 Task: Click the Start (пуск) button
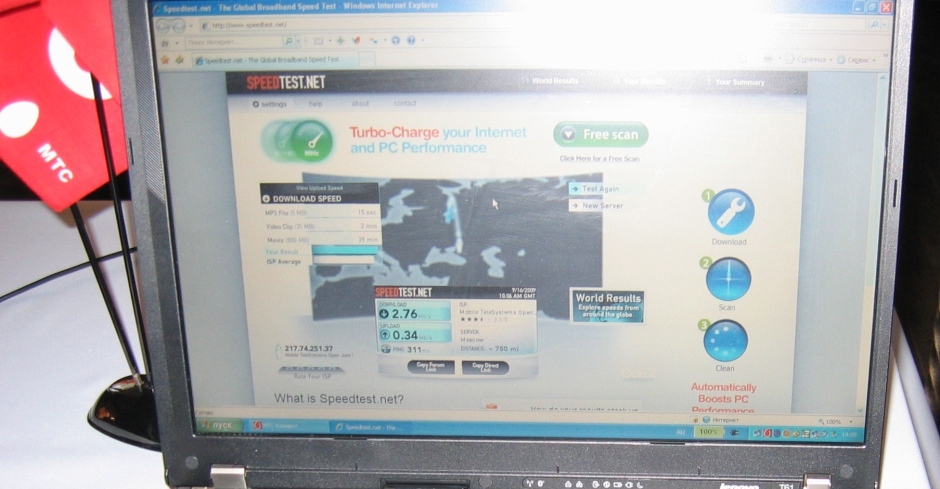tap(219, 425)
